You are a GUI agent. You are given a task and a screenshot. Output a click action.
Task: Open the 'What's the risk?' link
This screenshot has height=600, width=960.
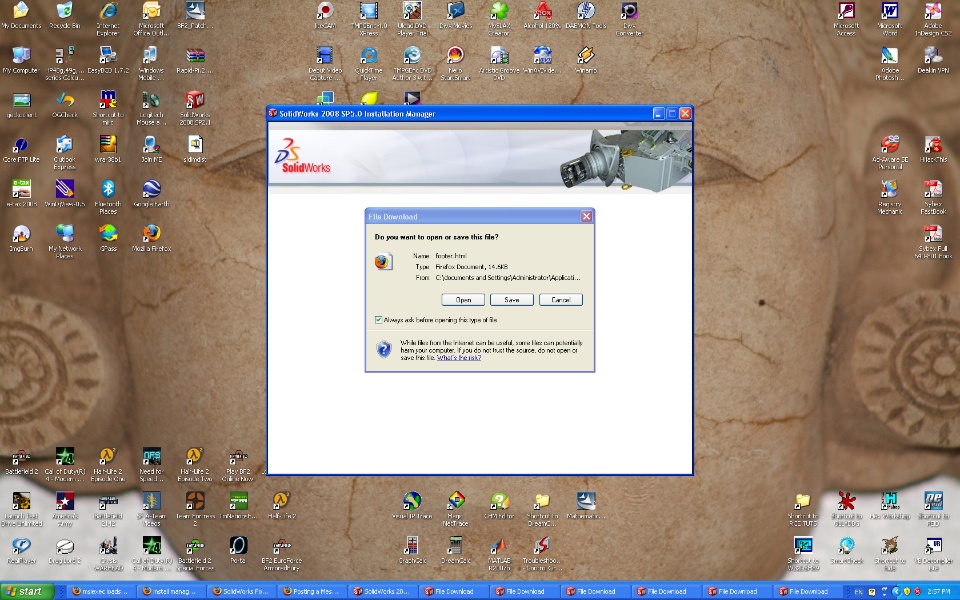[459, 358]
